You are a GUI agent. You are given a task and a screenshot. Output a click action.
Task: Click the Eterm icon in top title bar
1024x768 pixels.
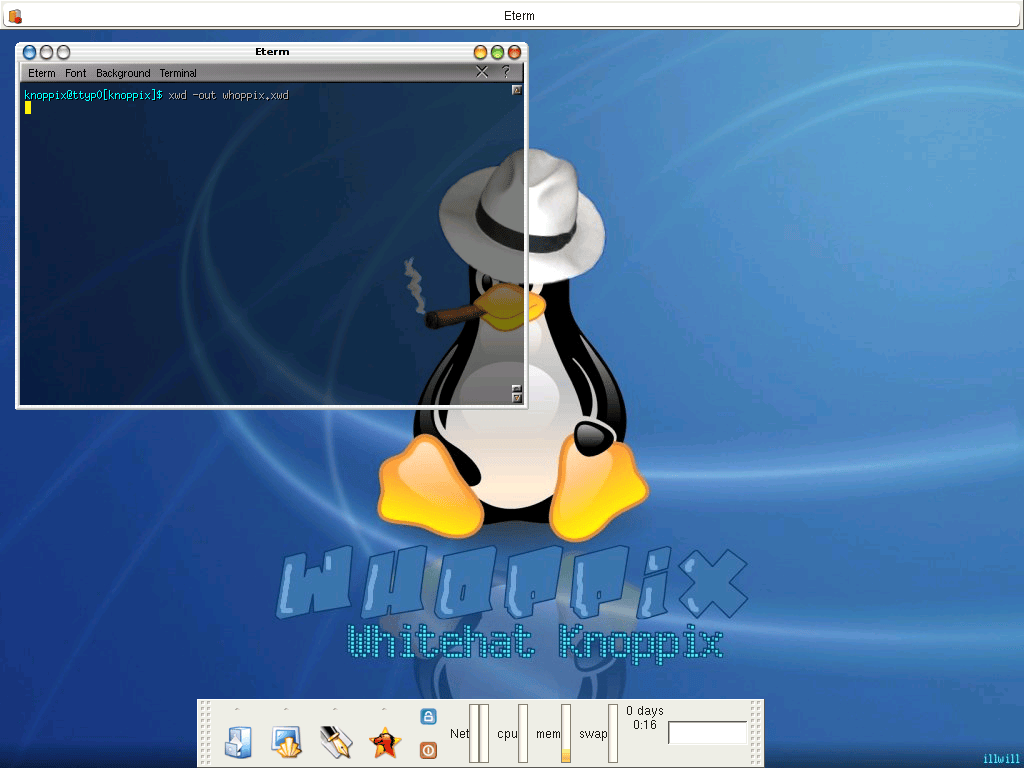(15, 16)
